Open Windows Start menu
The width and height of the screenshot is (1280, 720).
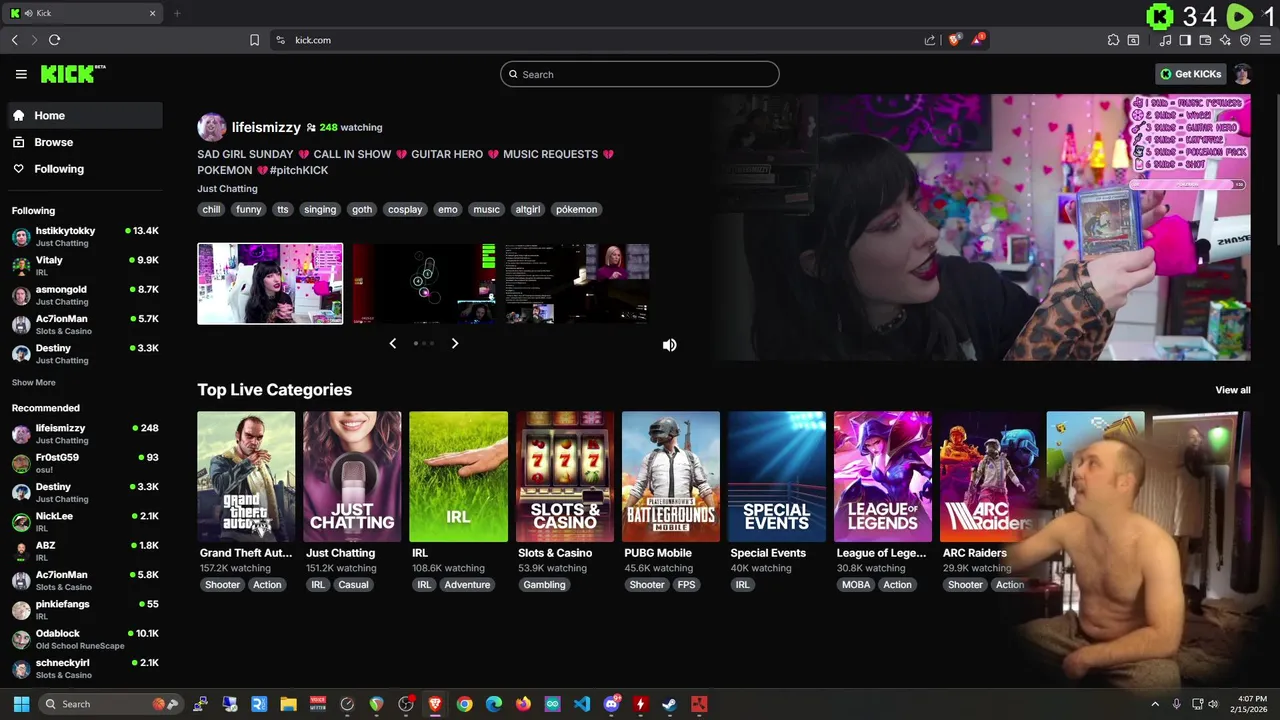[x=21, y=704]
